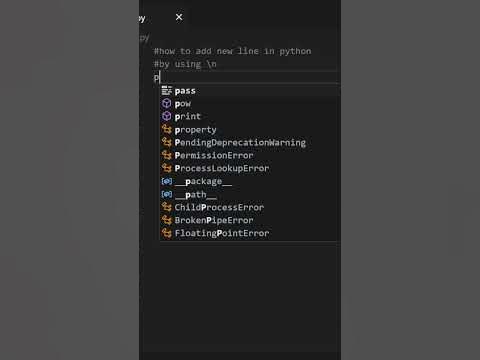Click the keyword icon beside 'pass'
Viewport: 480px width, 360px height.
[x=167, y=90]
